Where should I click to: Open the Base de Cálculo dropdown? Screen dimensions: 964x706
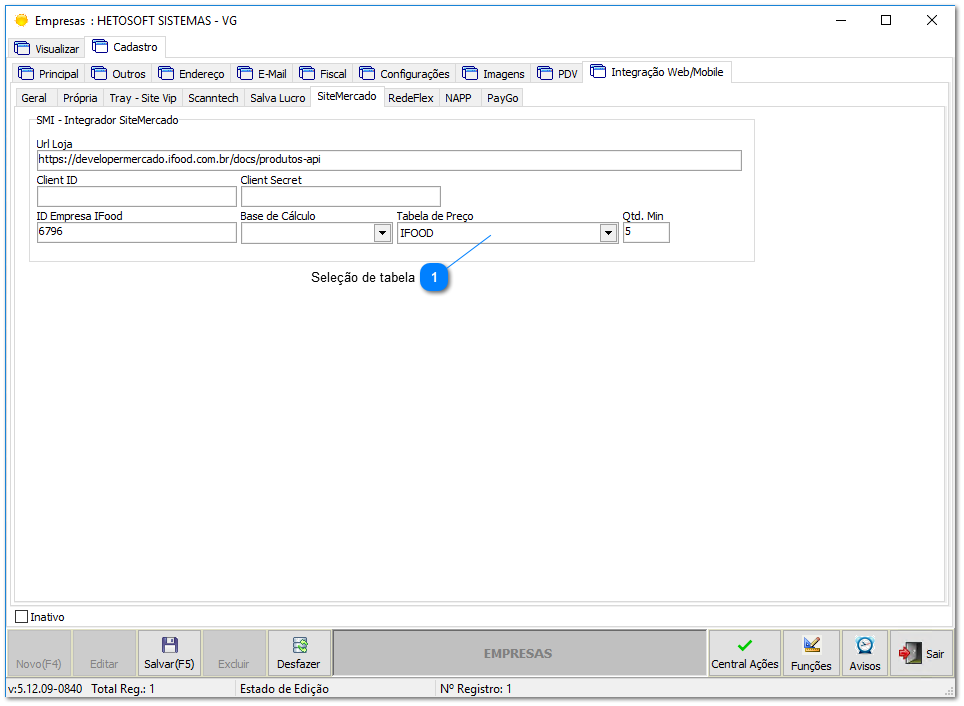click(x=381, y=232)
